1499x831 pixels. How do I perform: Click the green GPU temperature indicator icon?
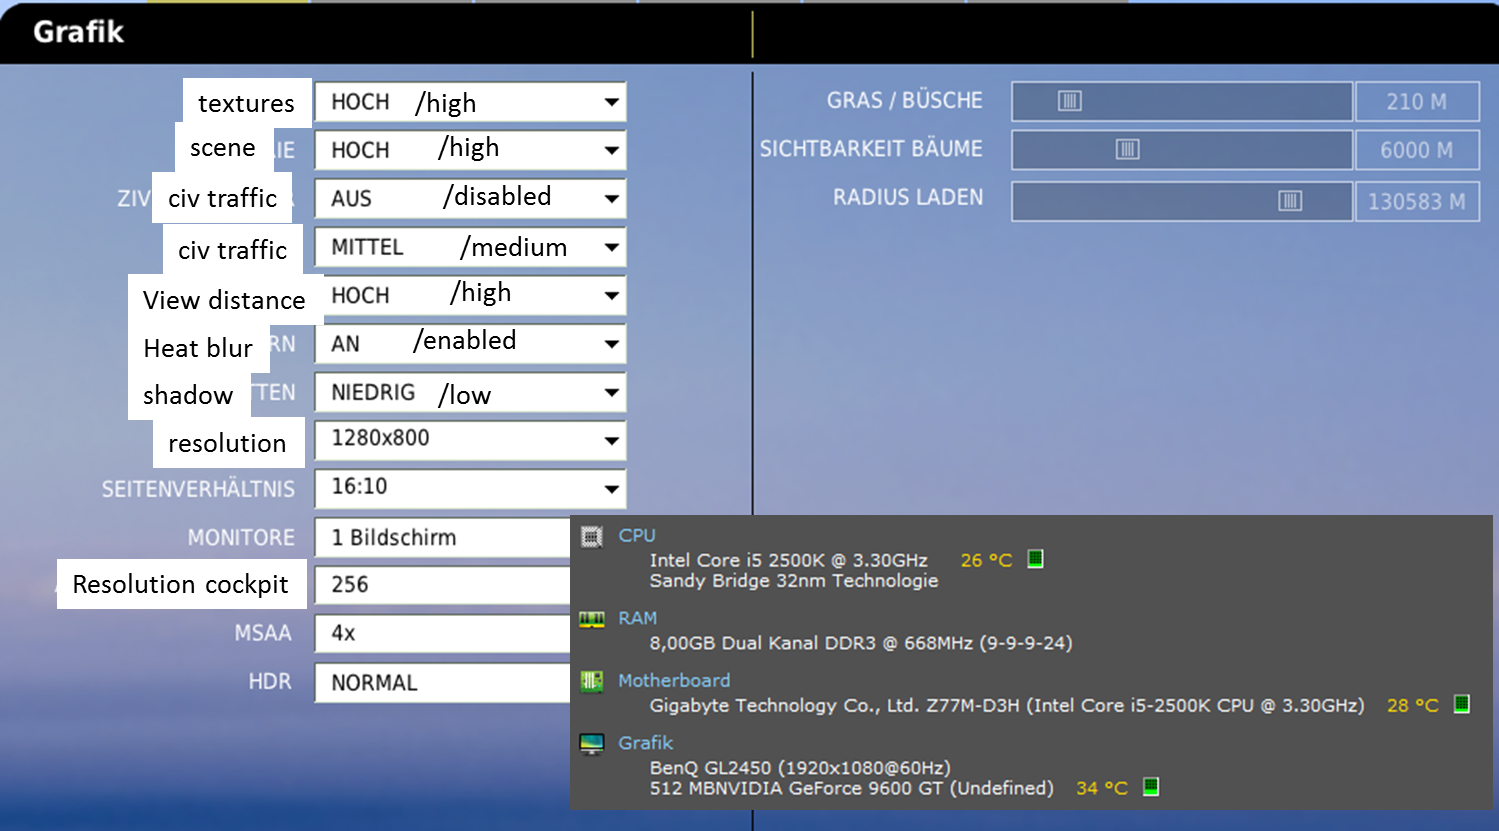(1151, 787)
